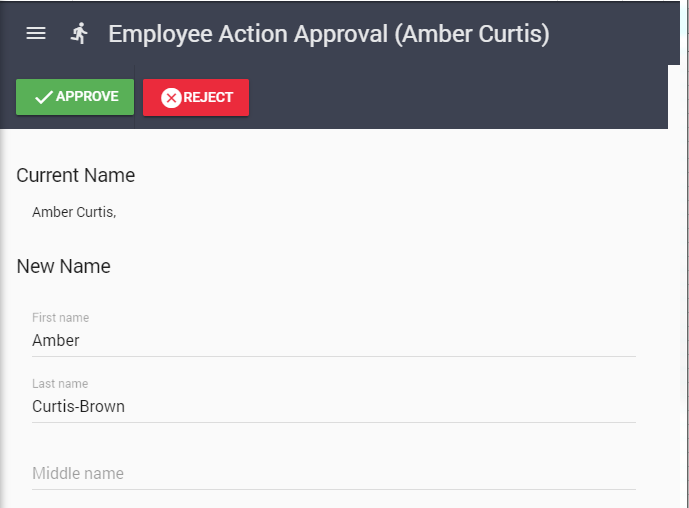Select the current name value 'Amber Curtis,'
The width and height of the screenshot is (689, 508).
[74, 212]
